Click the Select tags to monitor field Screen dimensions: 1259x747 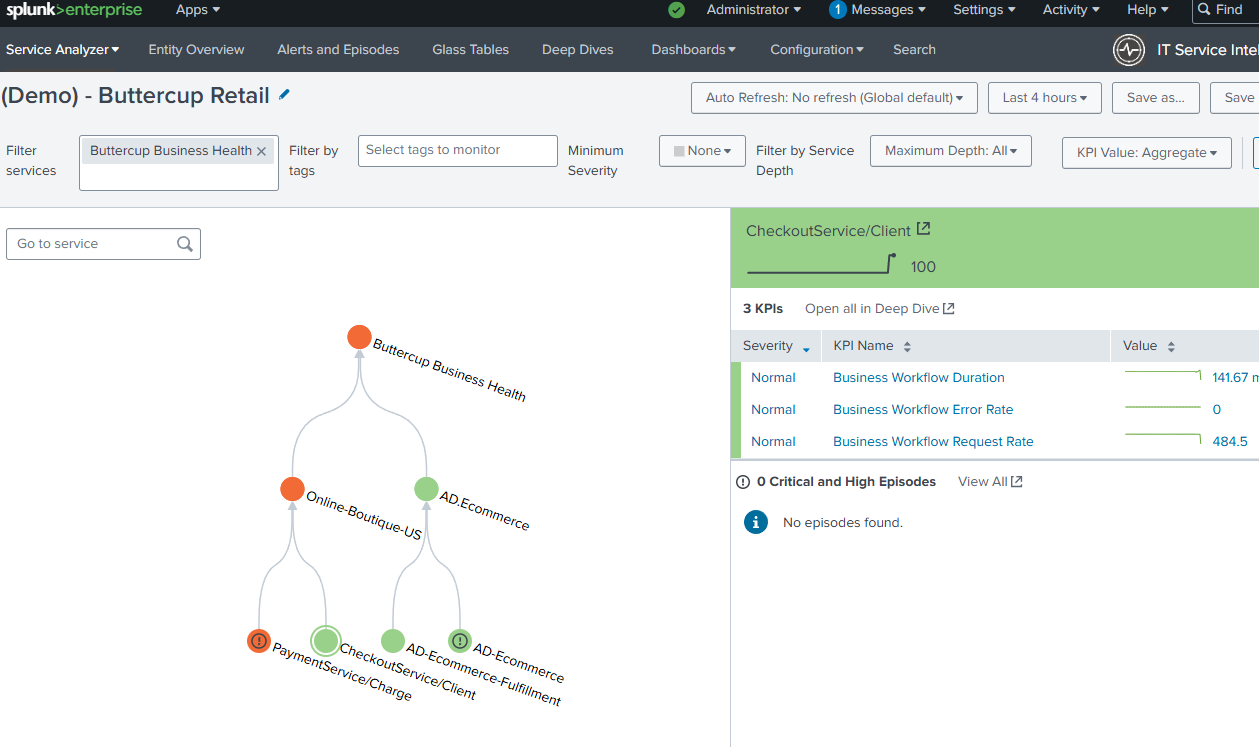457,151
